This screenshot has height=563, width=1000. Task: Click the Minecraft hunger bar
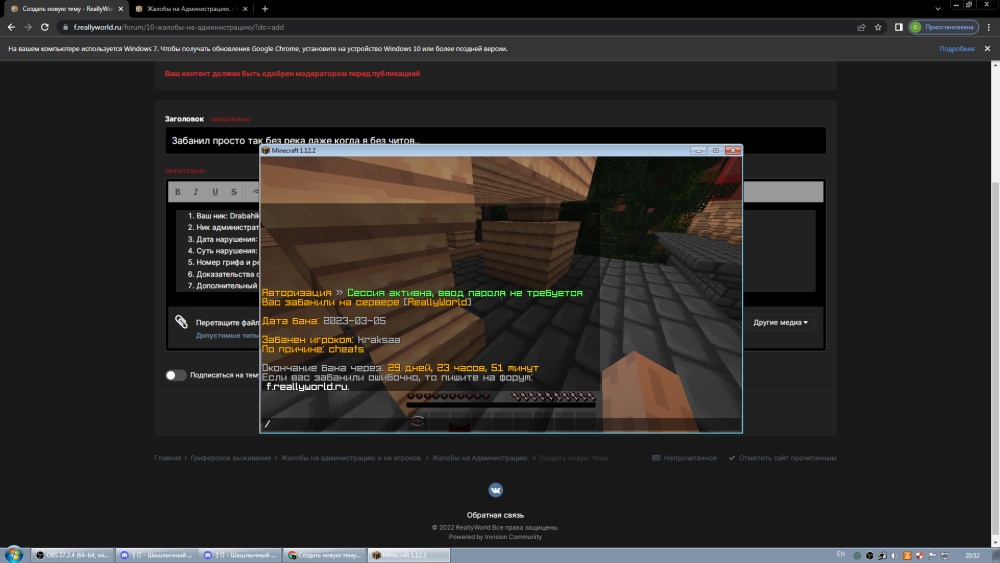coord(553,396)
